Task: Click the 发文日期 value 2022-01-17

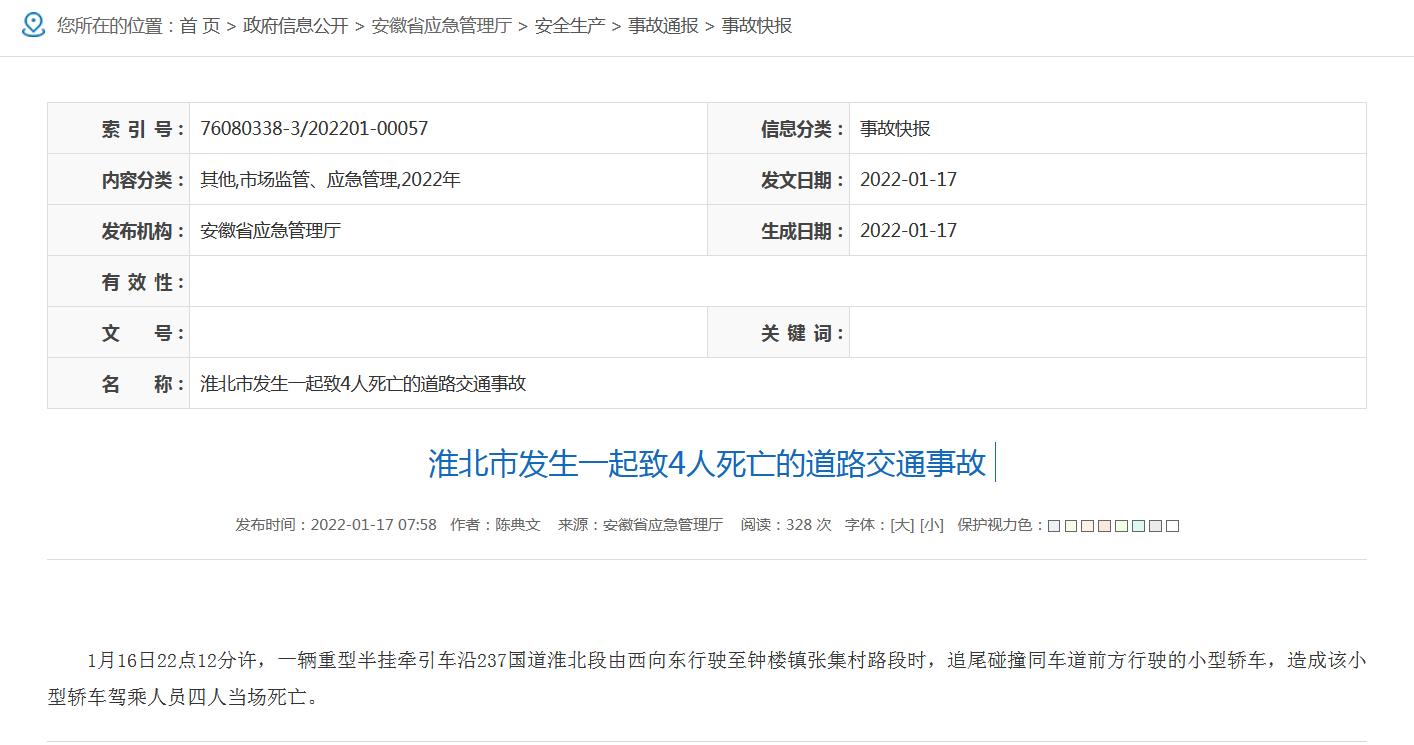Action: [908, 180]
